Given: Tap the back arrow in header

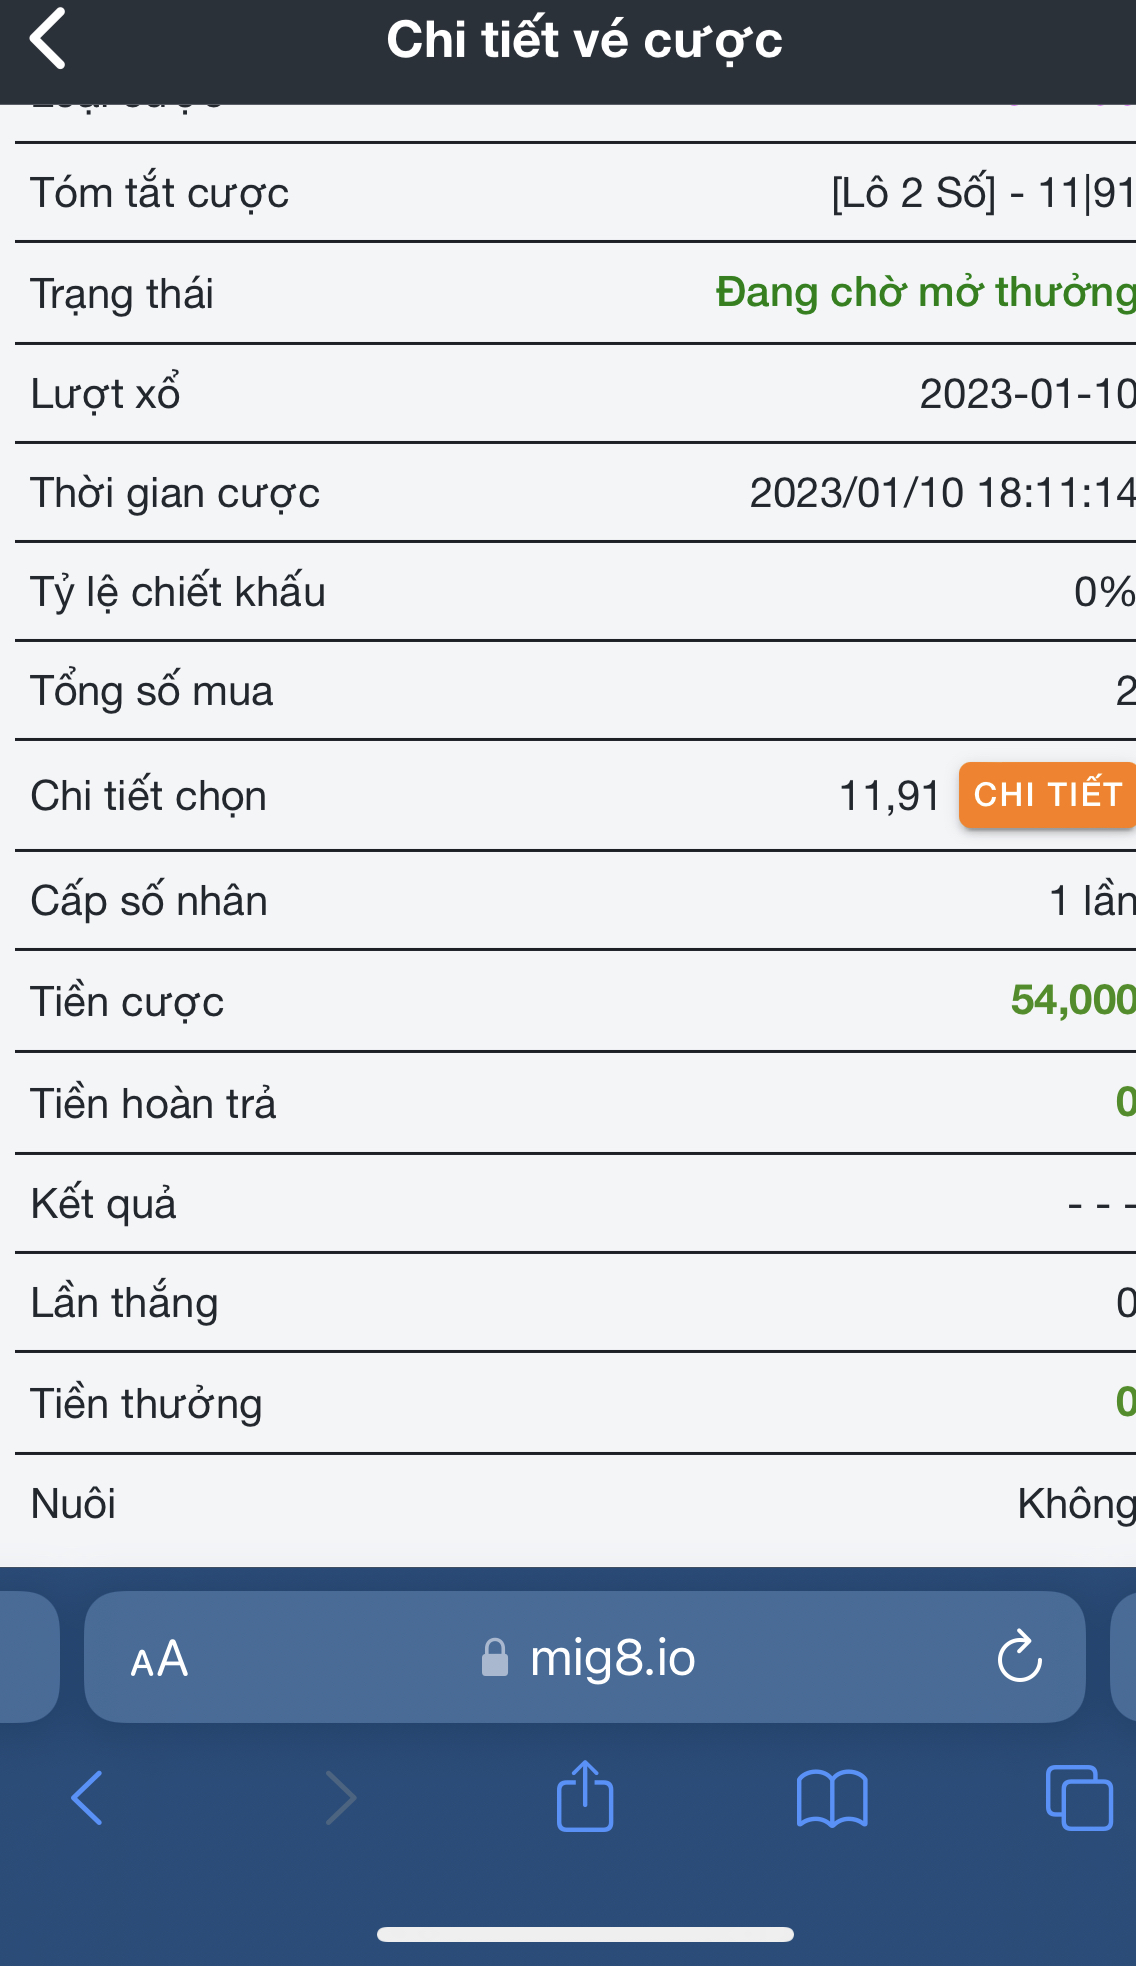Looking at the screenshot, I should [48, 38].
